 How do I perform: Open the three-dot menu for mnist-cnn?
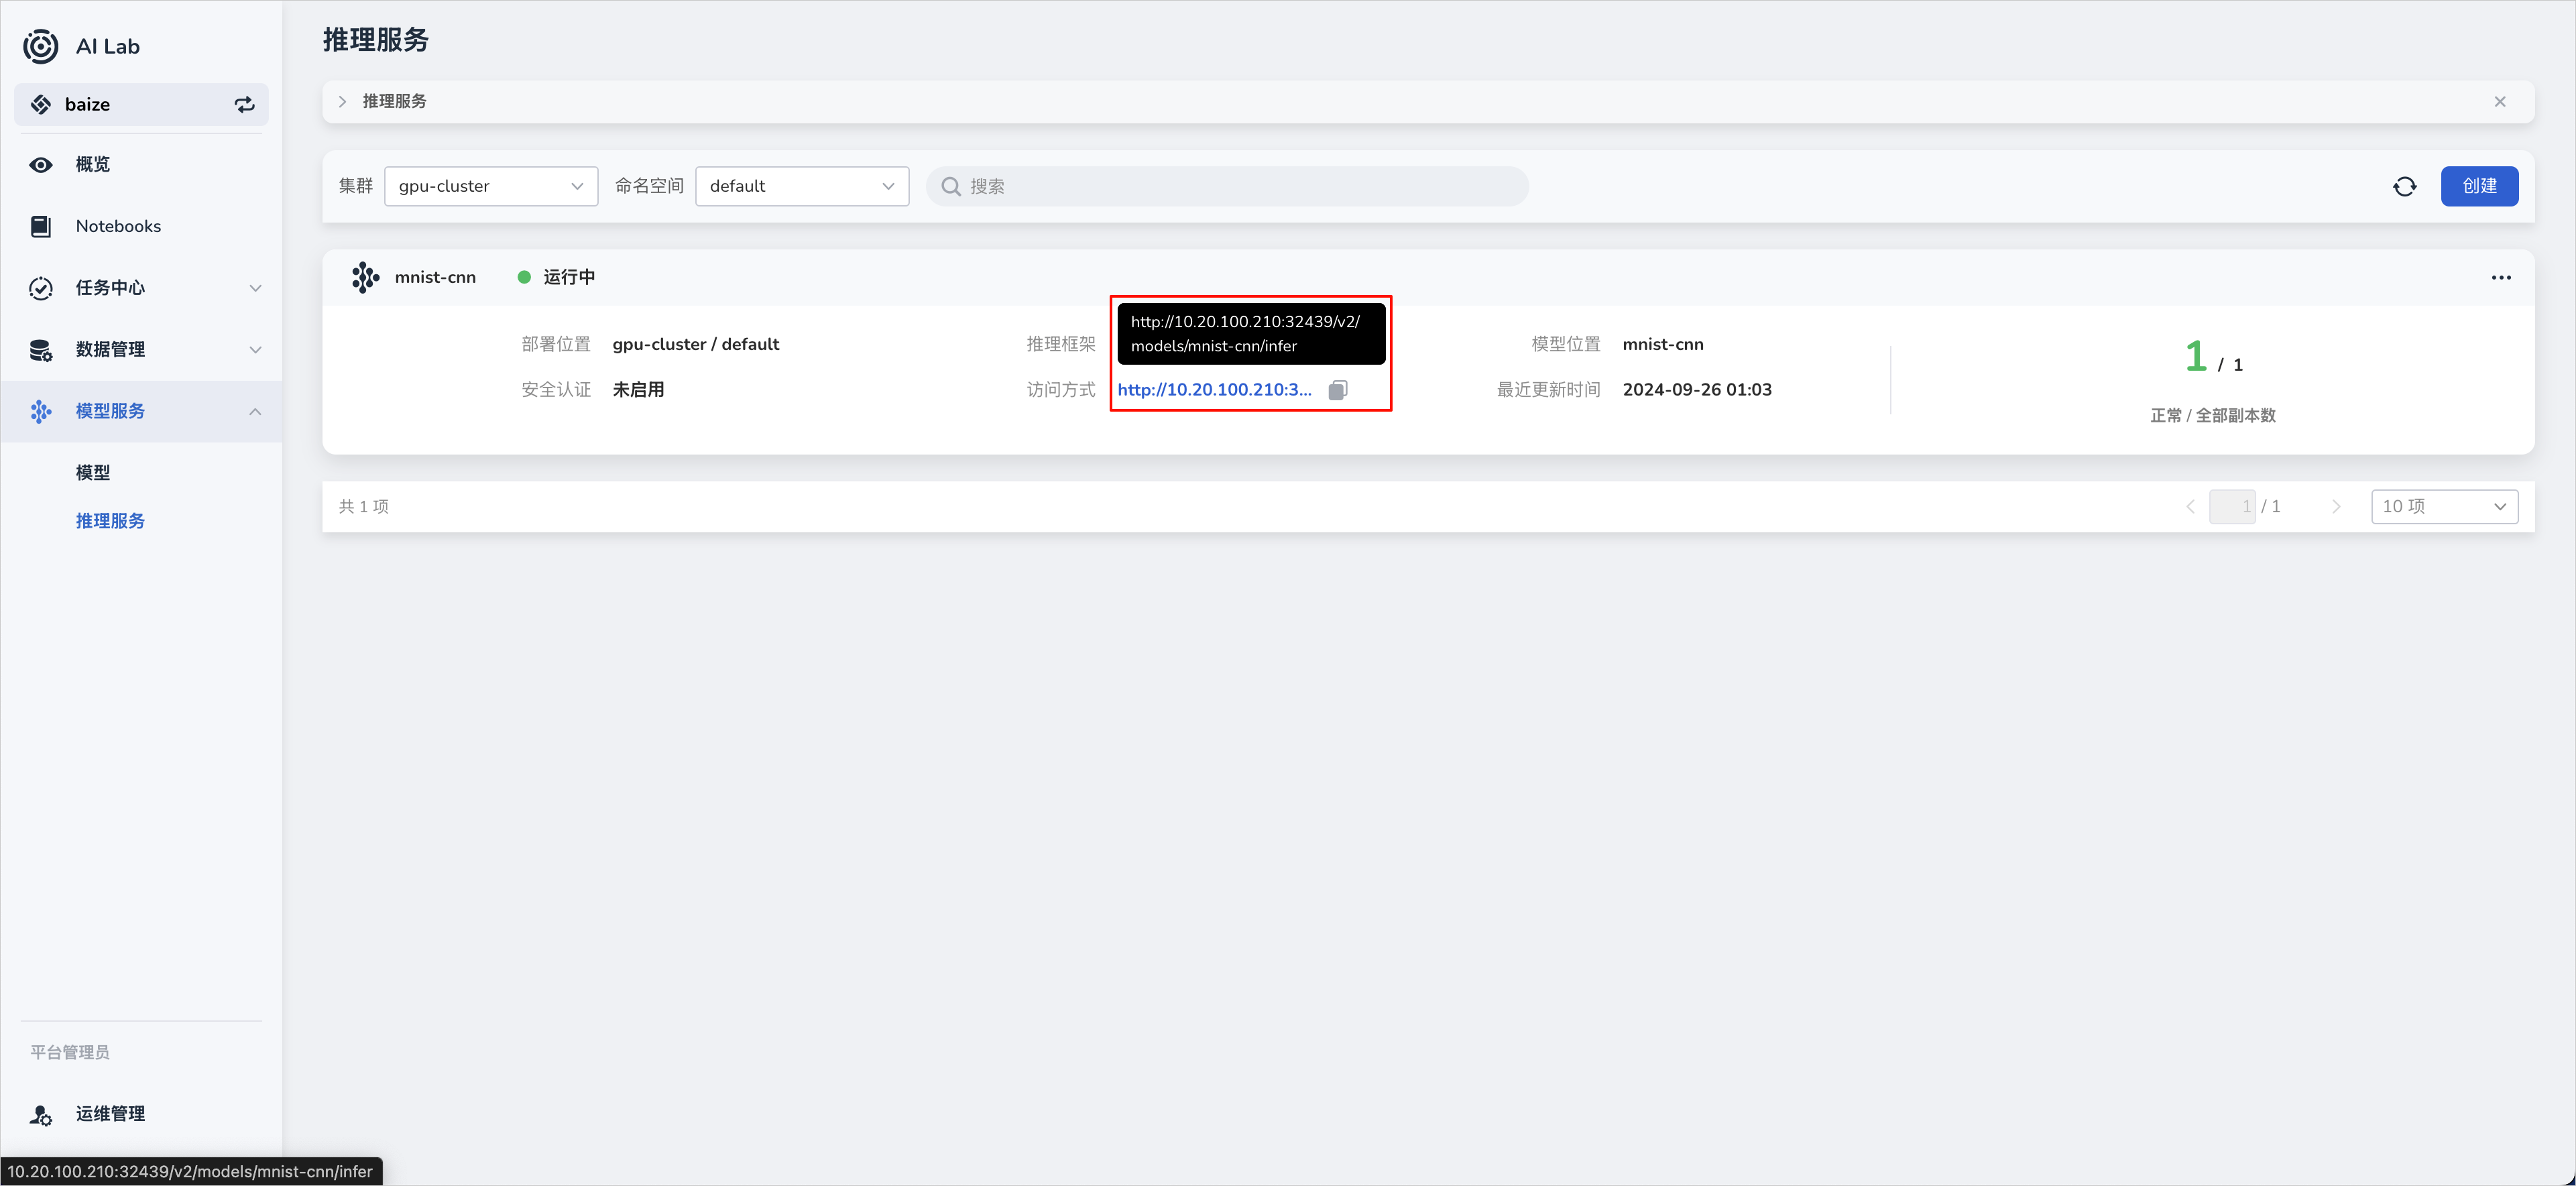point(2500,278)
